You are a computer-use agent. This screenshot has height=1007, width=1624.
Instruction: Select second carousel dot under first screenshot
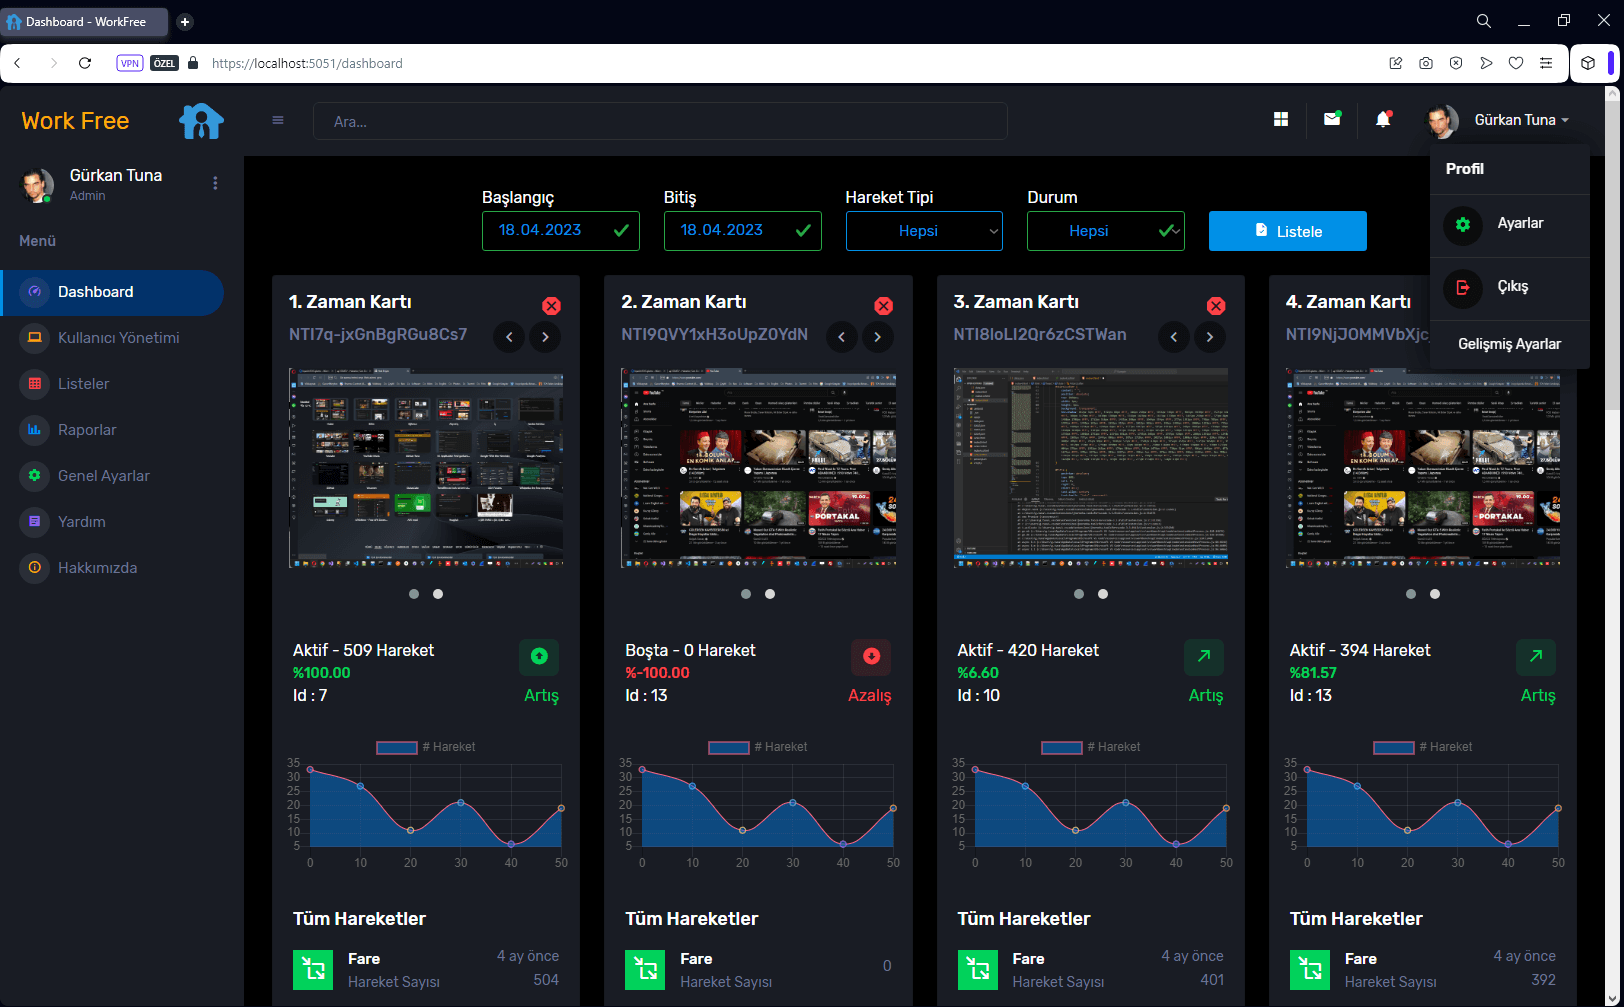438,594
